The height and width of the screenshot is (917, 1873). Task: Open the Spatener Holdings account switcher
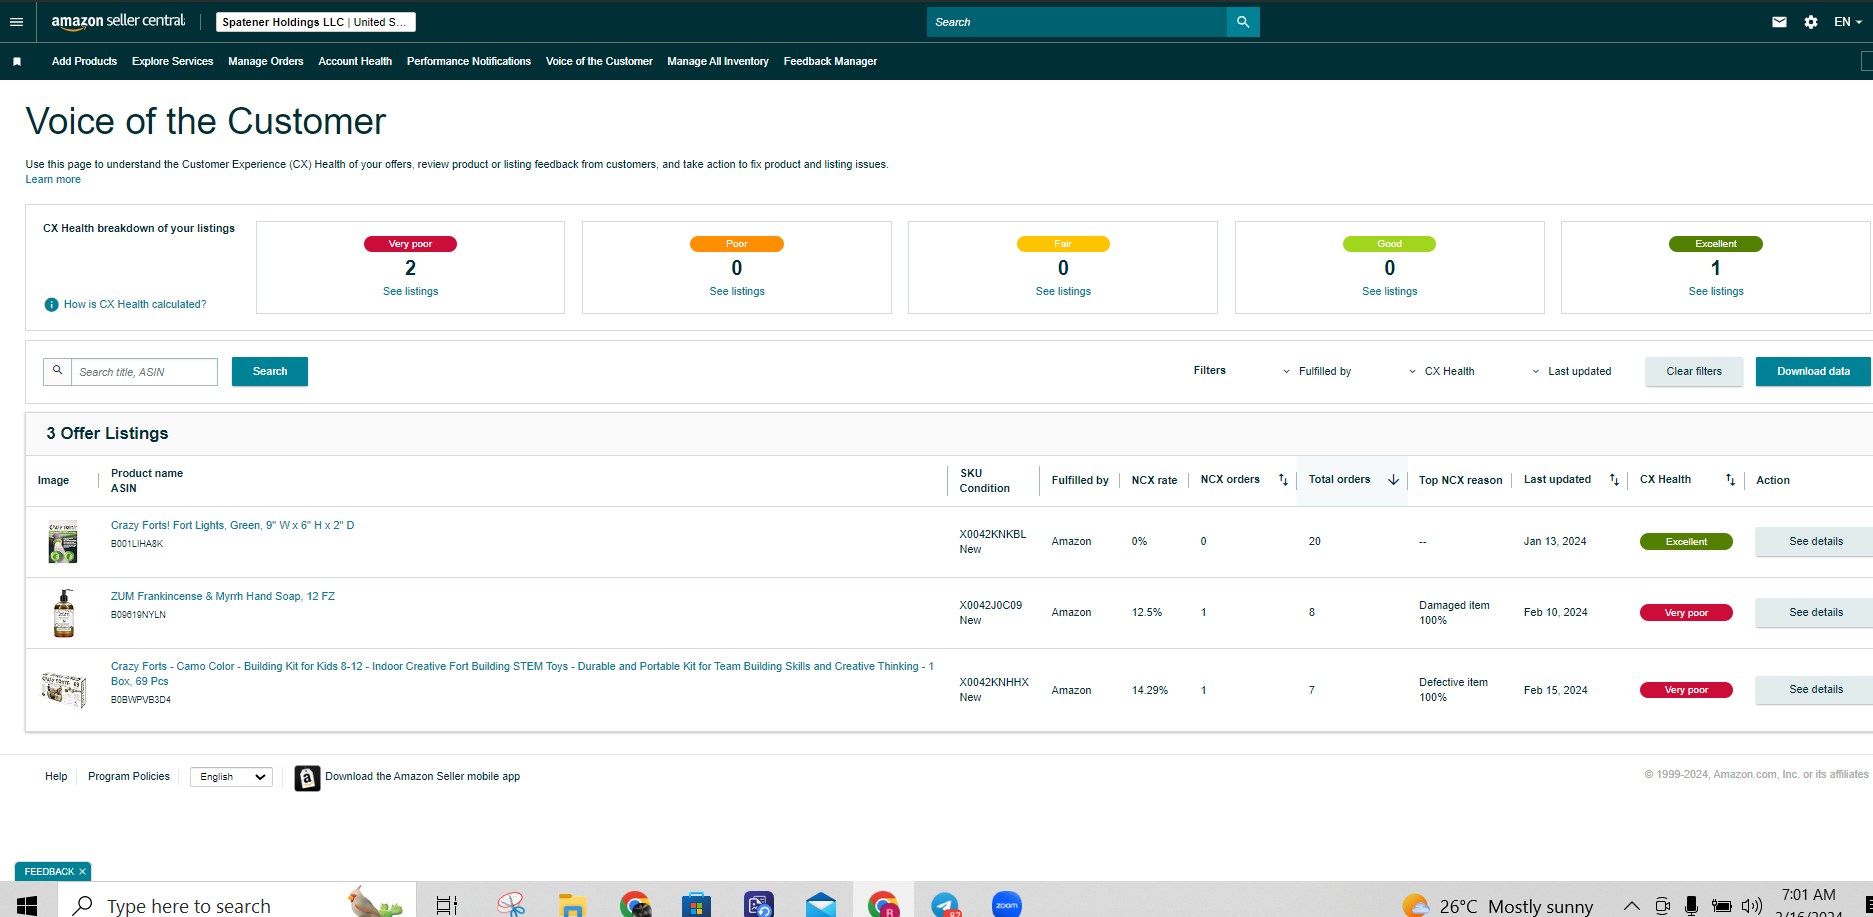click(x=316, y=22)
